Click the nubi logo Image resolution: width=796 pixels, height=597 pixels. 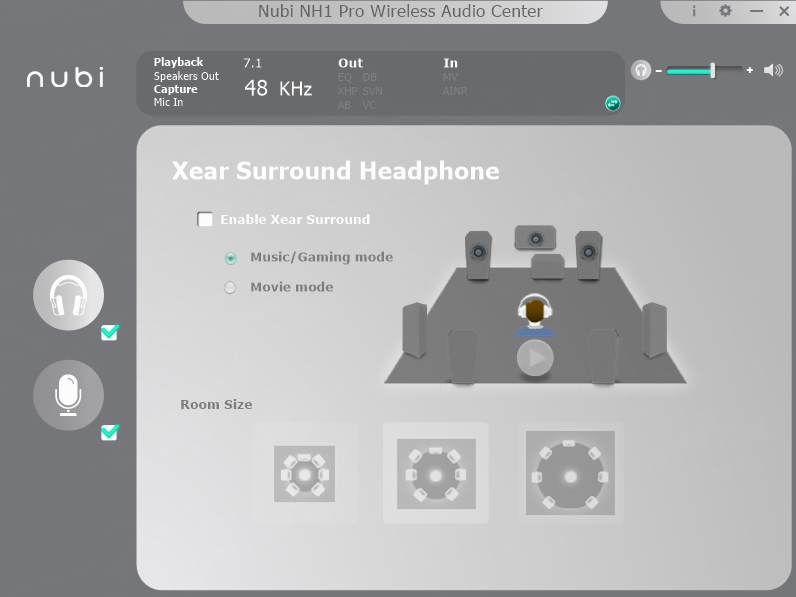click(x=65, y=77)
